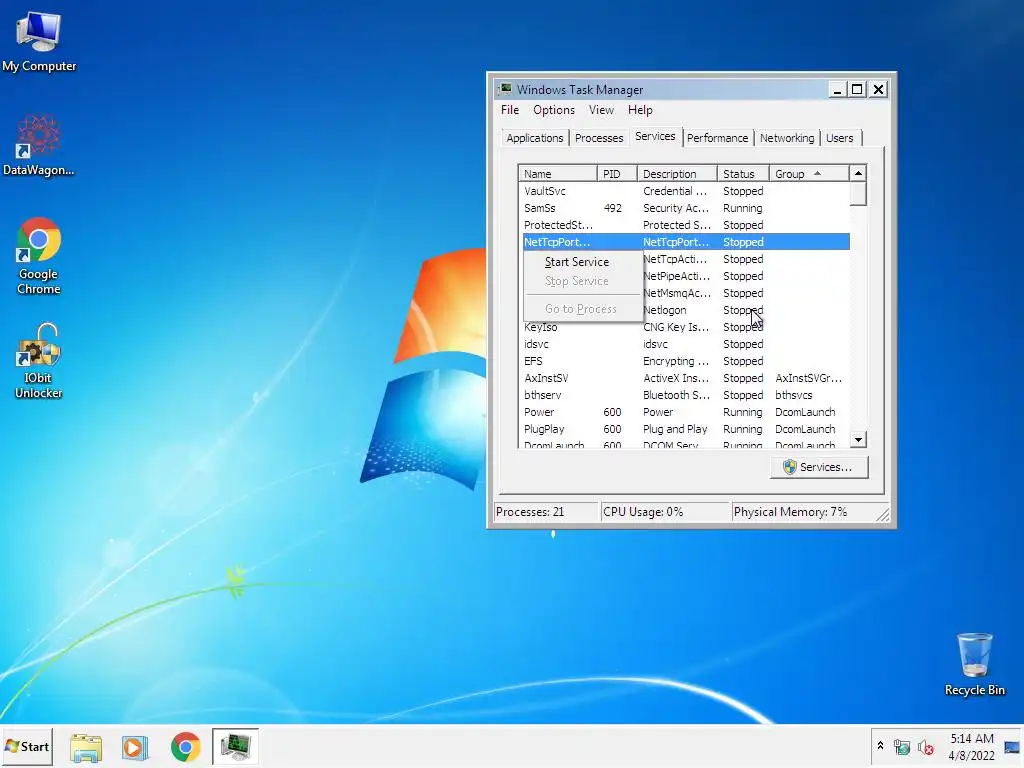Open the File menu
Screen dimensions: 1024x768
[x=509, y=110]
